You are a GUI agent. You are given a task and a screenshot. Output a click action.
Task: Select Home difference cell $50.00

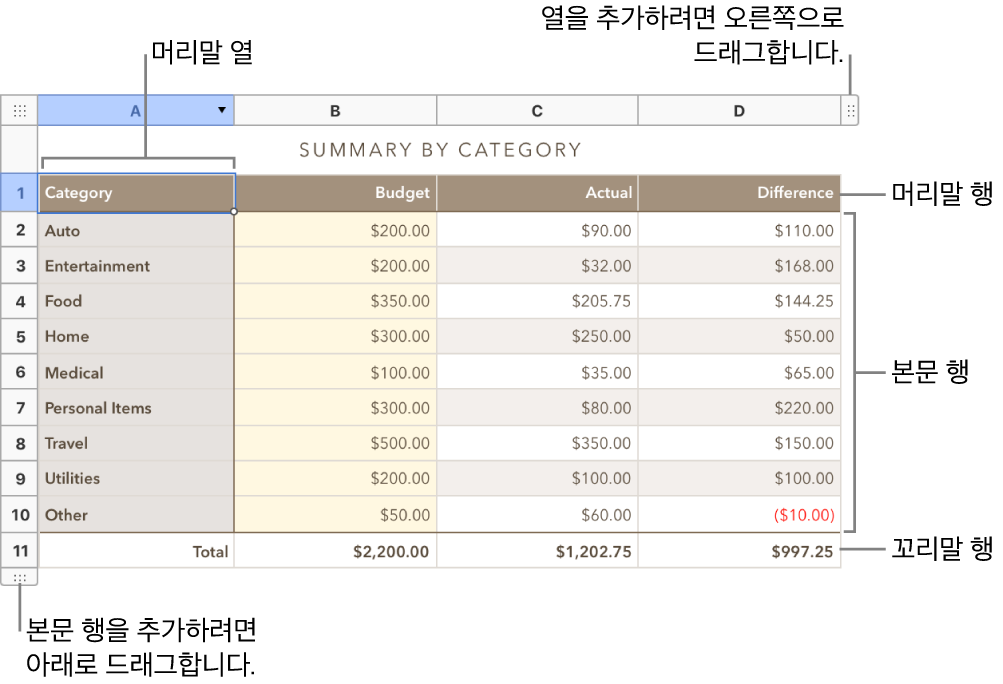[739, 337]
